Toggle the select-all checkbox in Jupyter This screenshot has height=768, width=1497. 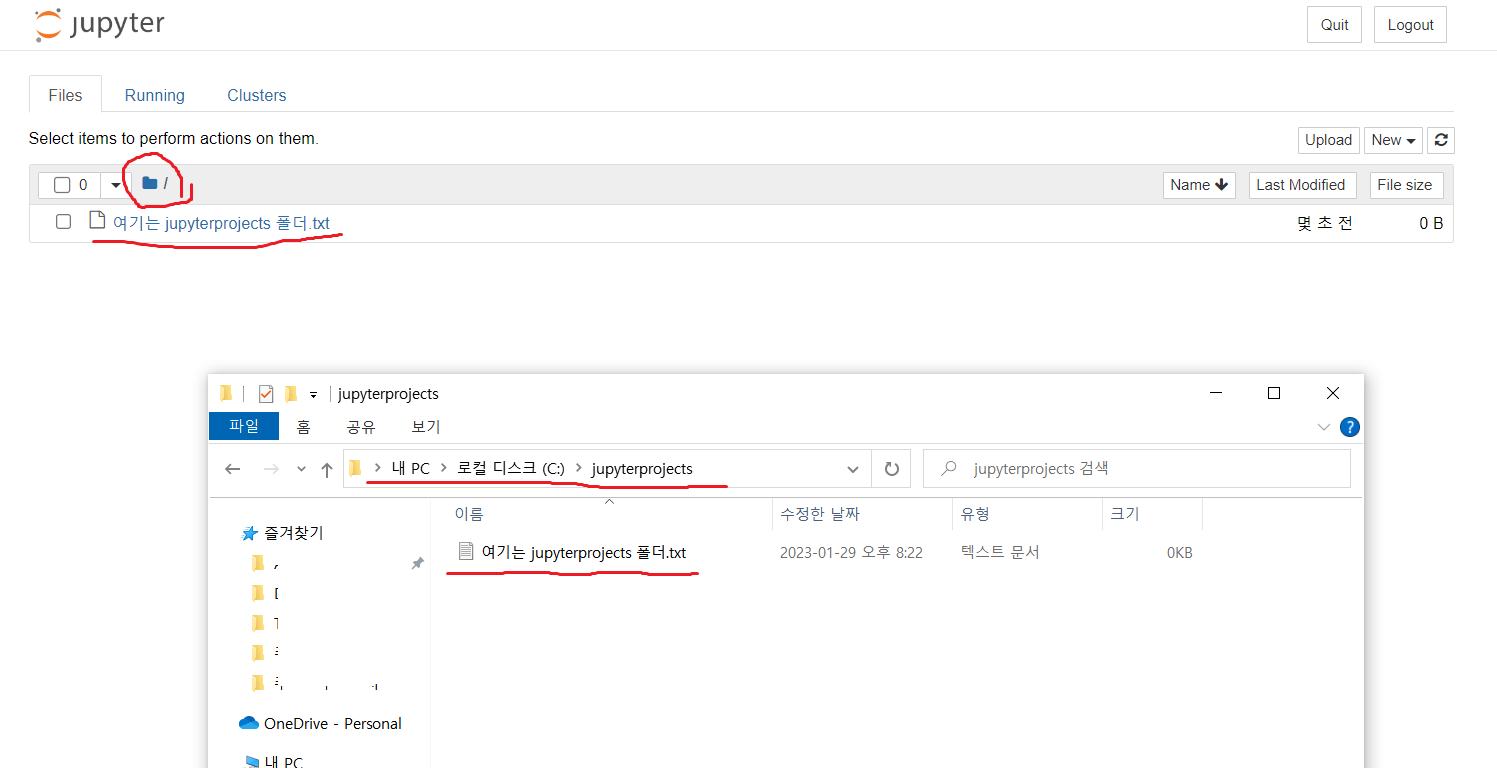click(x=62, y=185)
